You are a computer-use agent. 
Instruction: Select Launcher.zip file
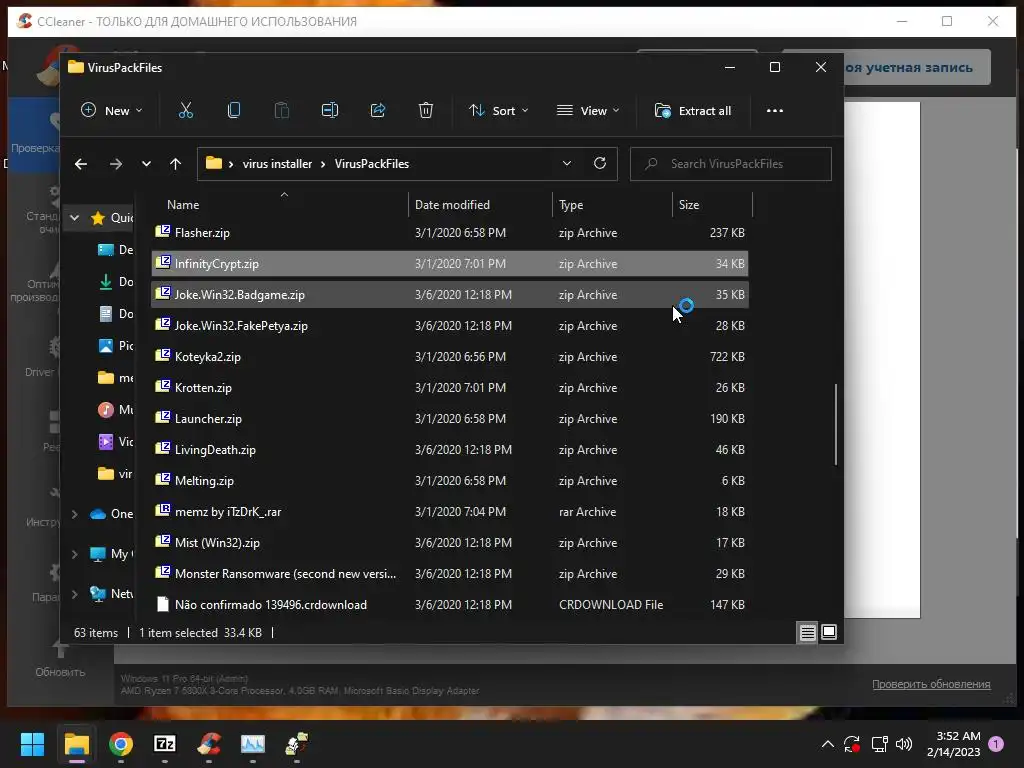coord(449,419)
